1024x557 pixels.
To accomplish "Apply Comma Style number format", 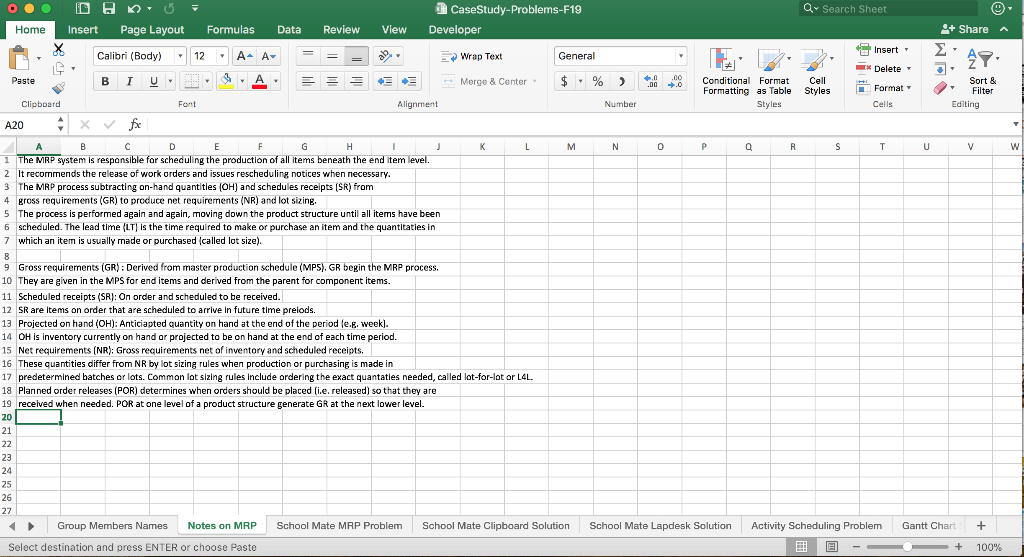I will (622, 82).
